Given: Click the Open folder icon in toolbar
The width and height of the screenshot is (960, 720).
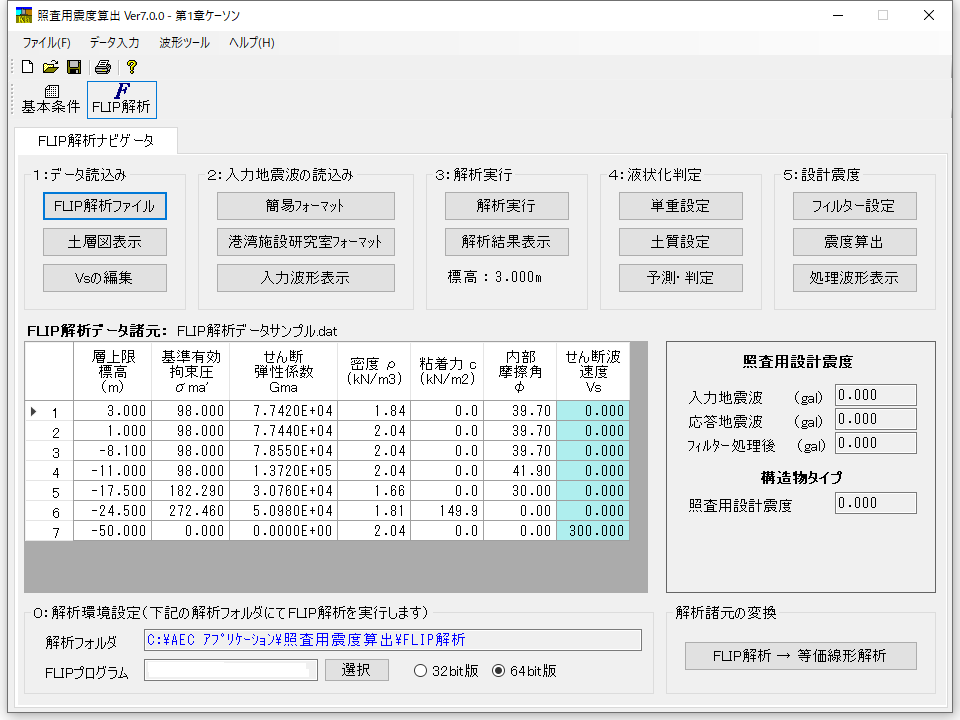Looking at the screenshot, I should pyautogui.click(x=51, y=67).
